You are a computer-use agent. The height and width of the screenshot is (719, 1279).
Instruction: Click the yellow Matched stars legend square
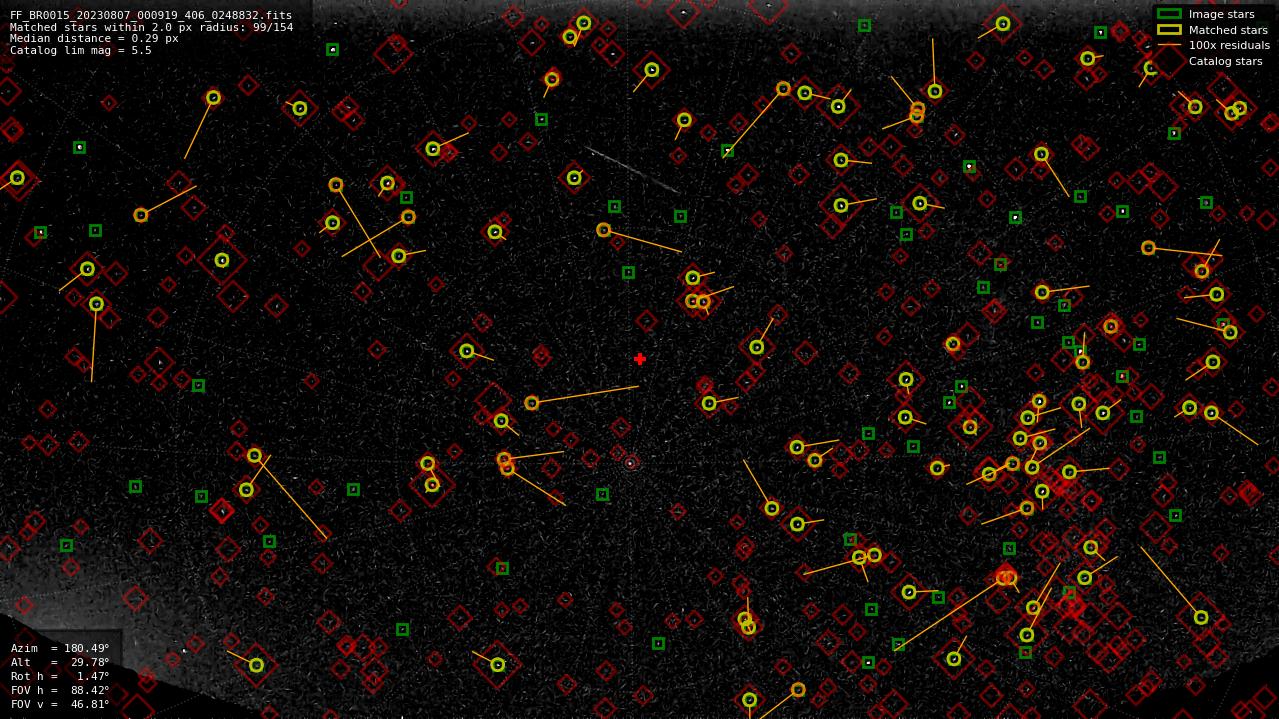(1169, 30)
